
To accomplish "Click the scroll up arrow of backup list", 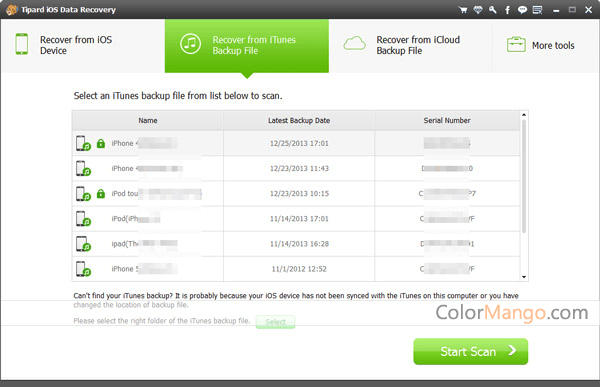I will pyautogui.click(x=524, y=115).
